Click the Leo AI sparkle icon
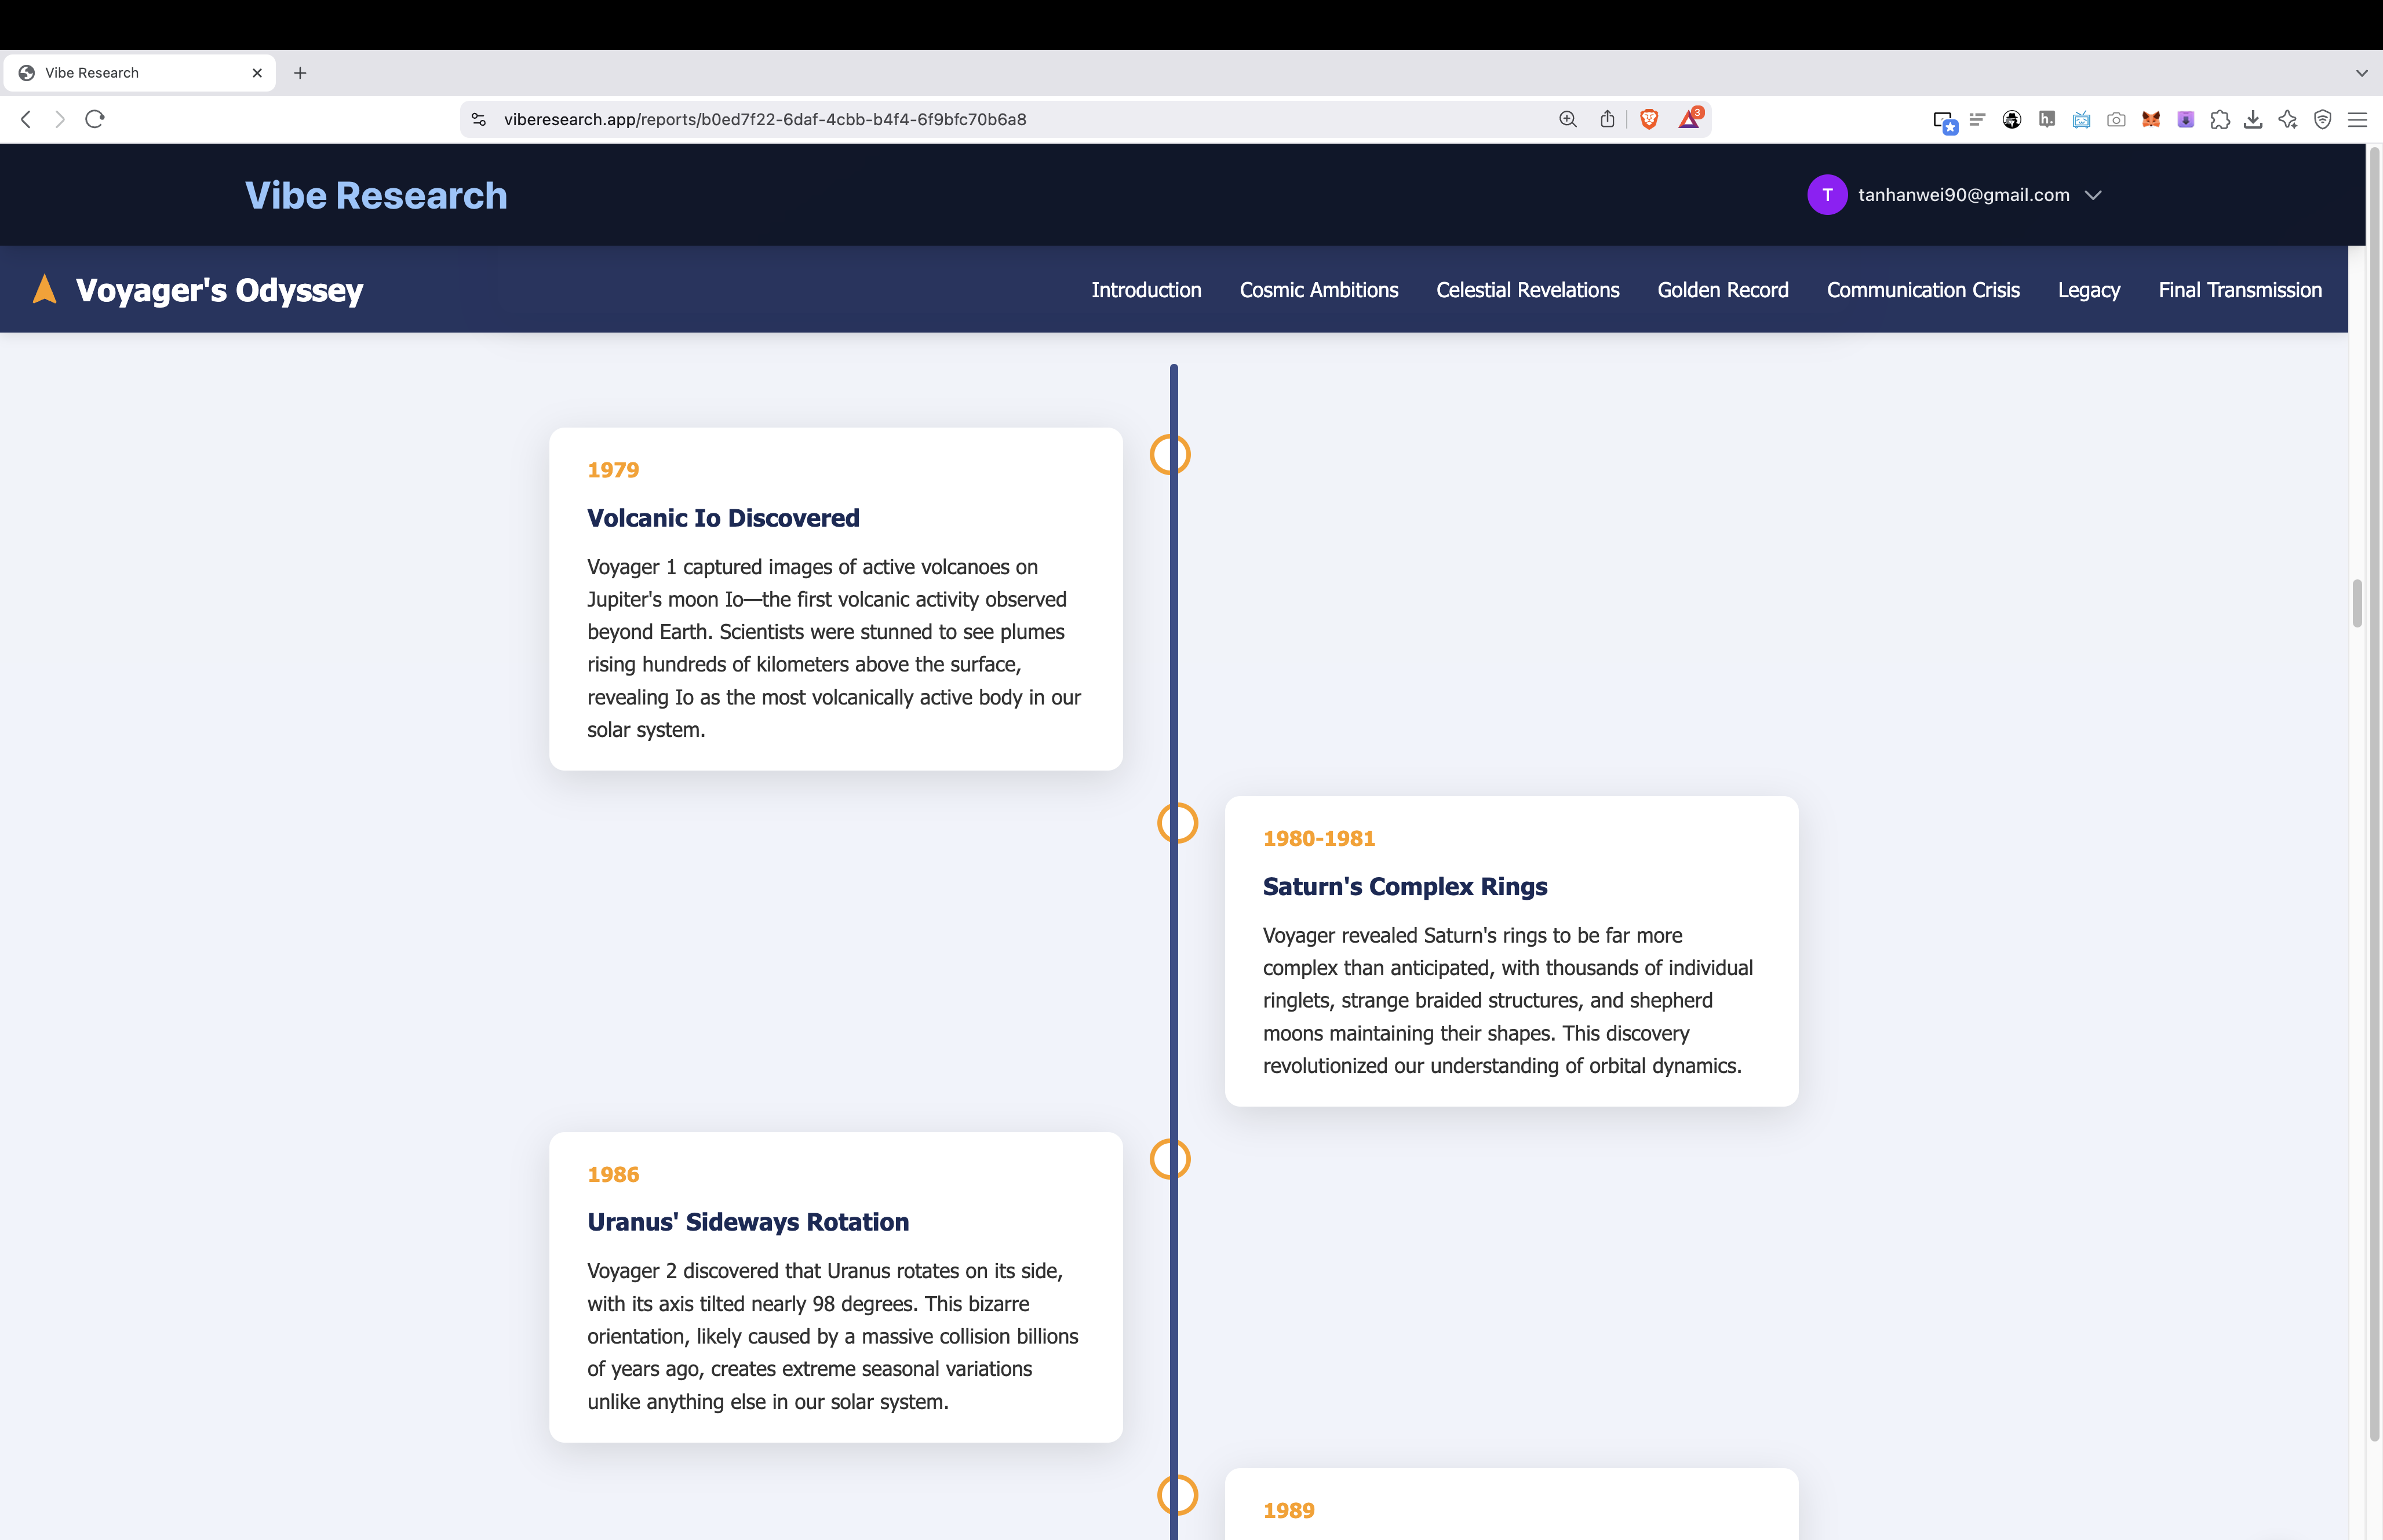The height and width of the screenshot is (1540, 2383). point(2288,120)
